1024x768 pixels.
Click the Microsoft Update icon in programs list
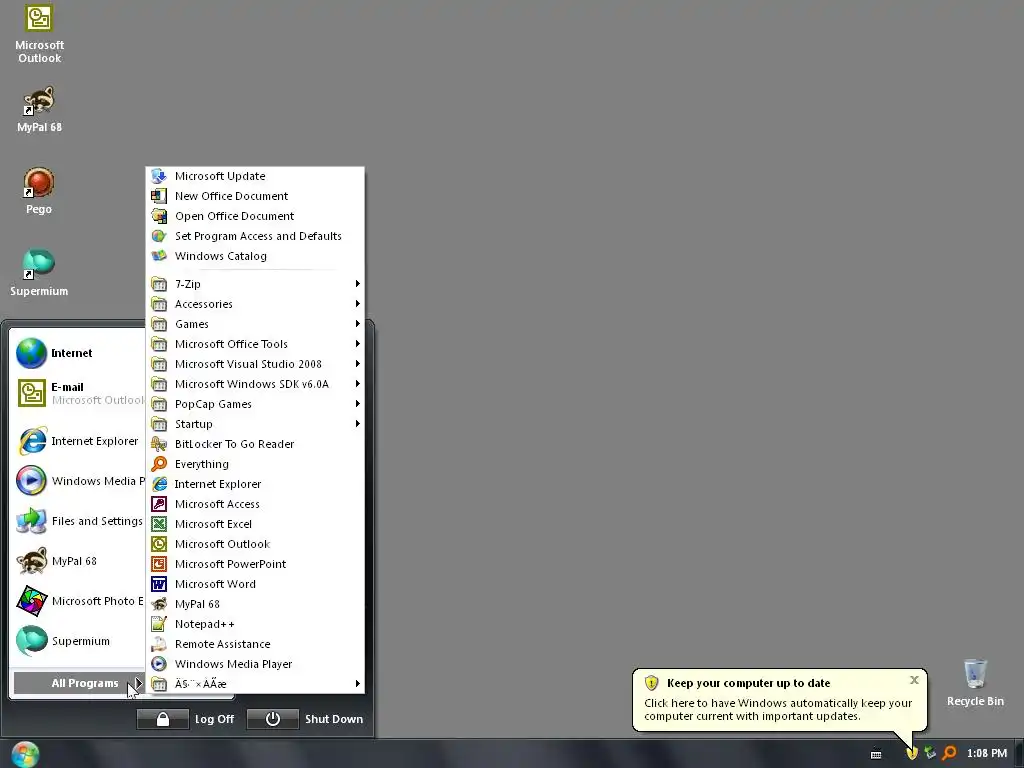click(159, 176)
